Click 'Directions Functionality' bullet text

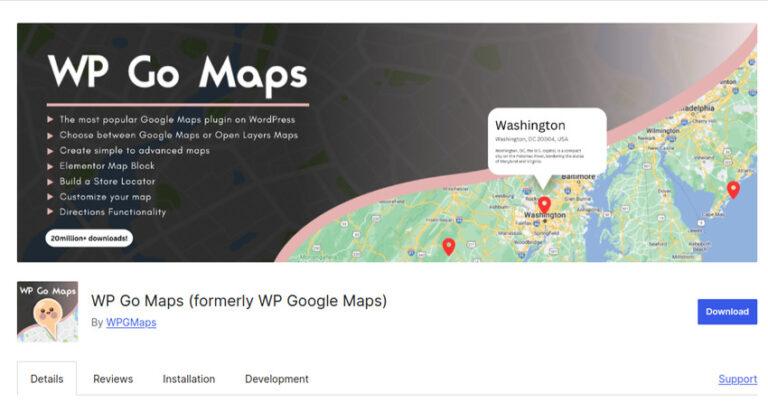[x=113, y=212]
